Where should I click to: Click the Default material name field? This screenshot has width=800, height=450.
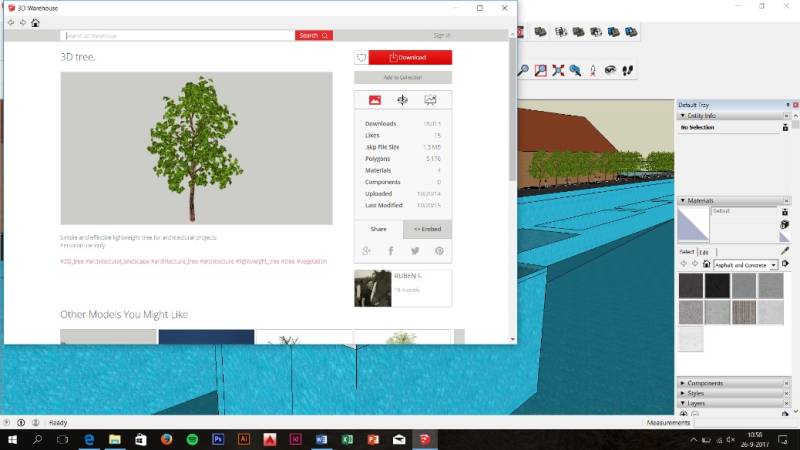[744, 211]
